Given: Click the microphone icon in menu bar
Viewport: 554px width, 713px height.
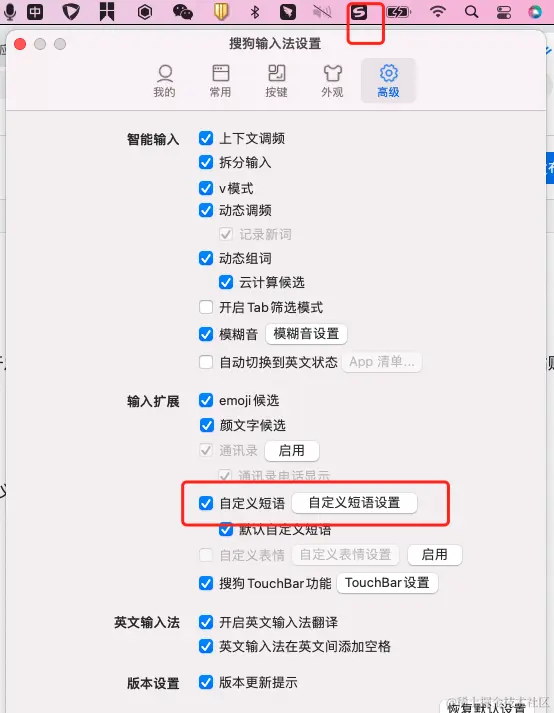Looking at the screenshot, I should click(x=10, y=12).
